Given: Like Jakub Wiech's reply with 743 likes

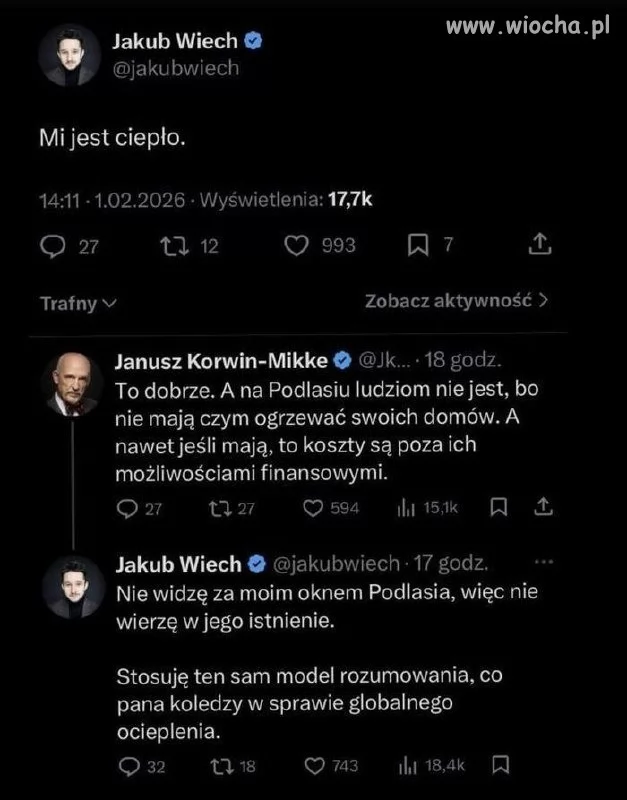Looking at the screenshot, I should 316,767.
